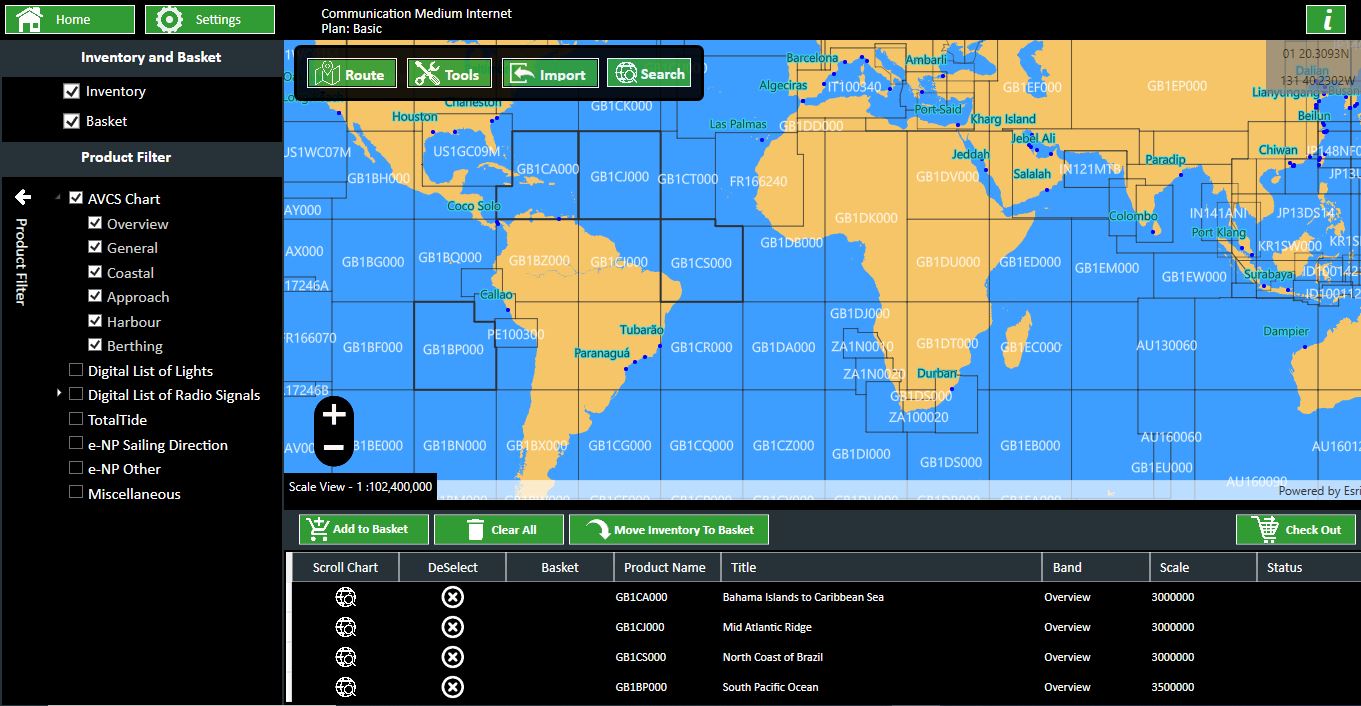Enable the TotalTide product filter
This screenshot has width=1361, height=706.
(x=75, y=419)
